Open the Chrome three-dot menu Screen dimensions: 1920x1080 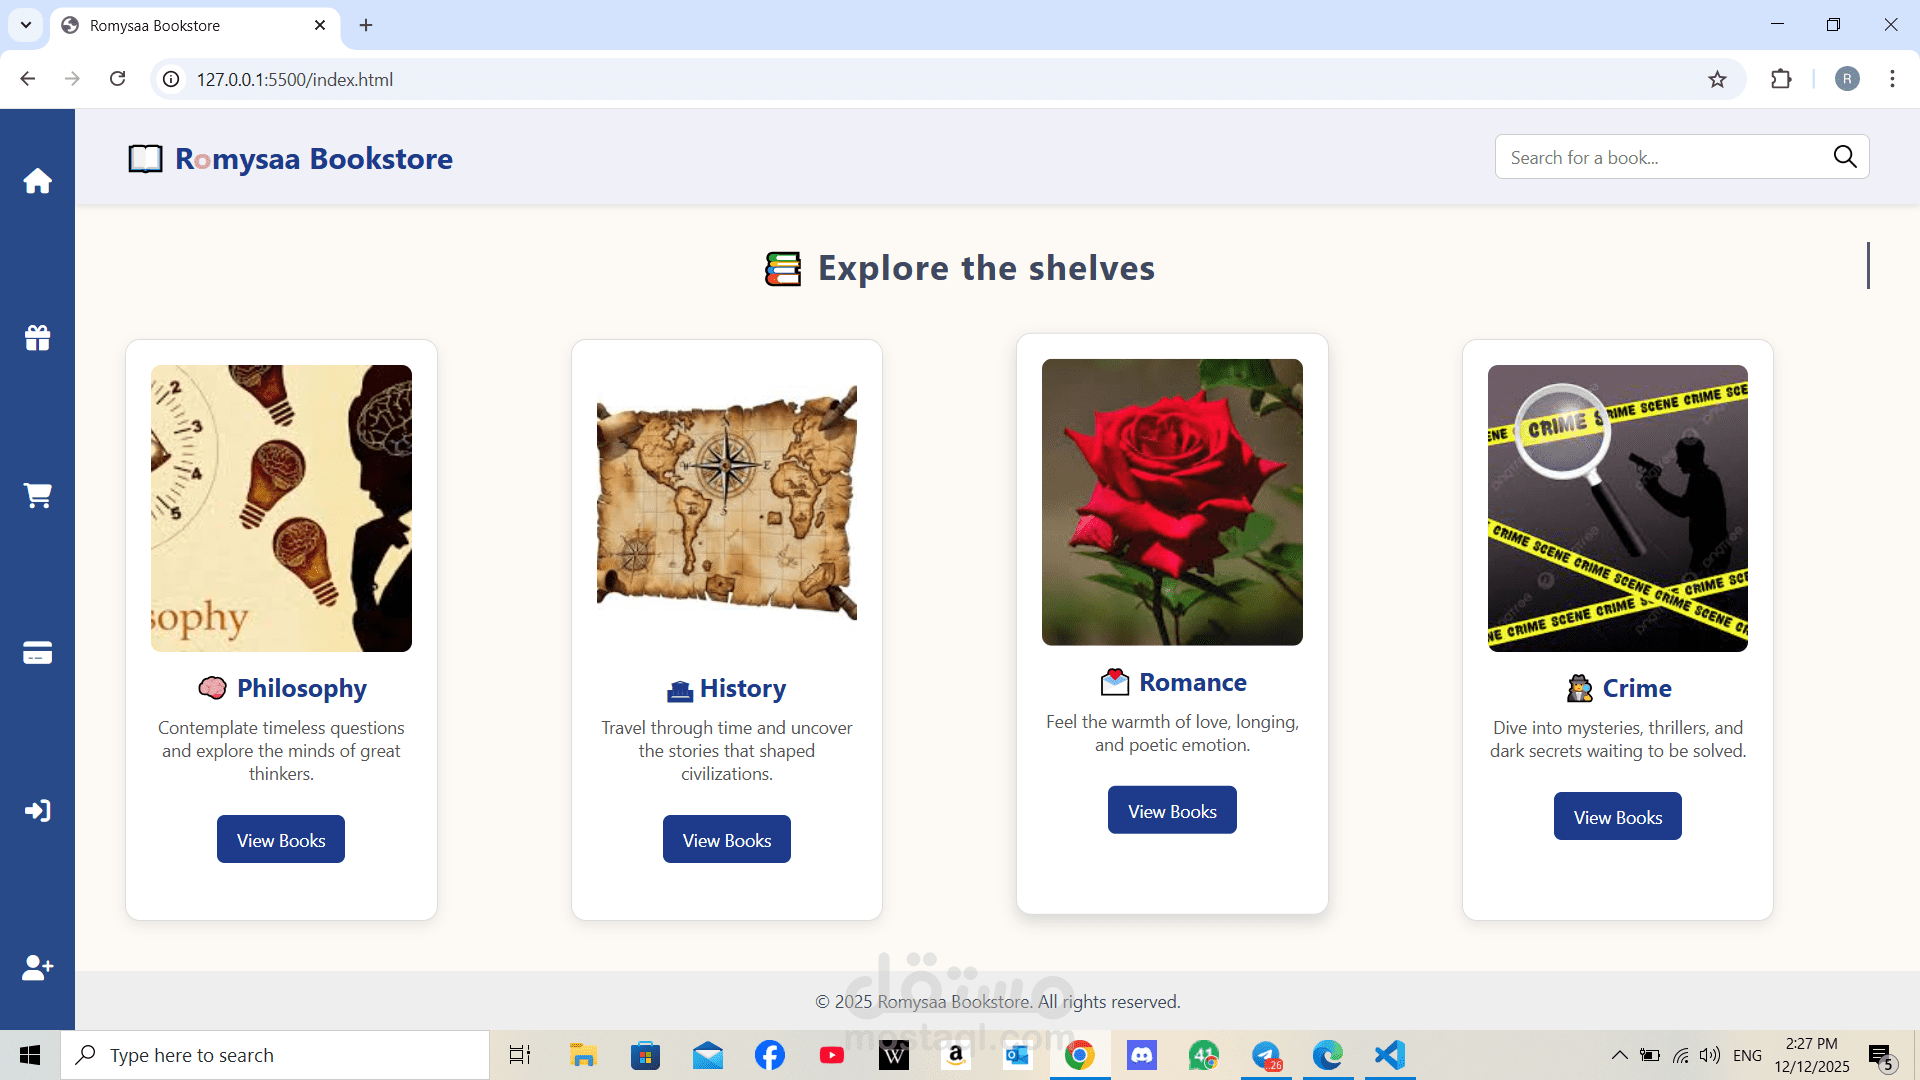[1893, 79]
